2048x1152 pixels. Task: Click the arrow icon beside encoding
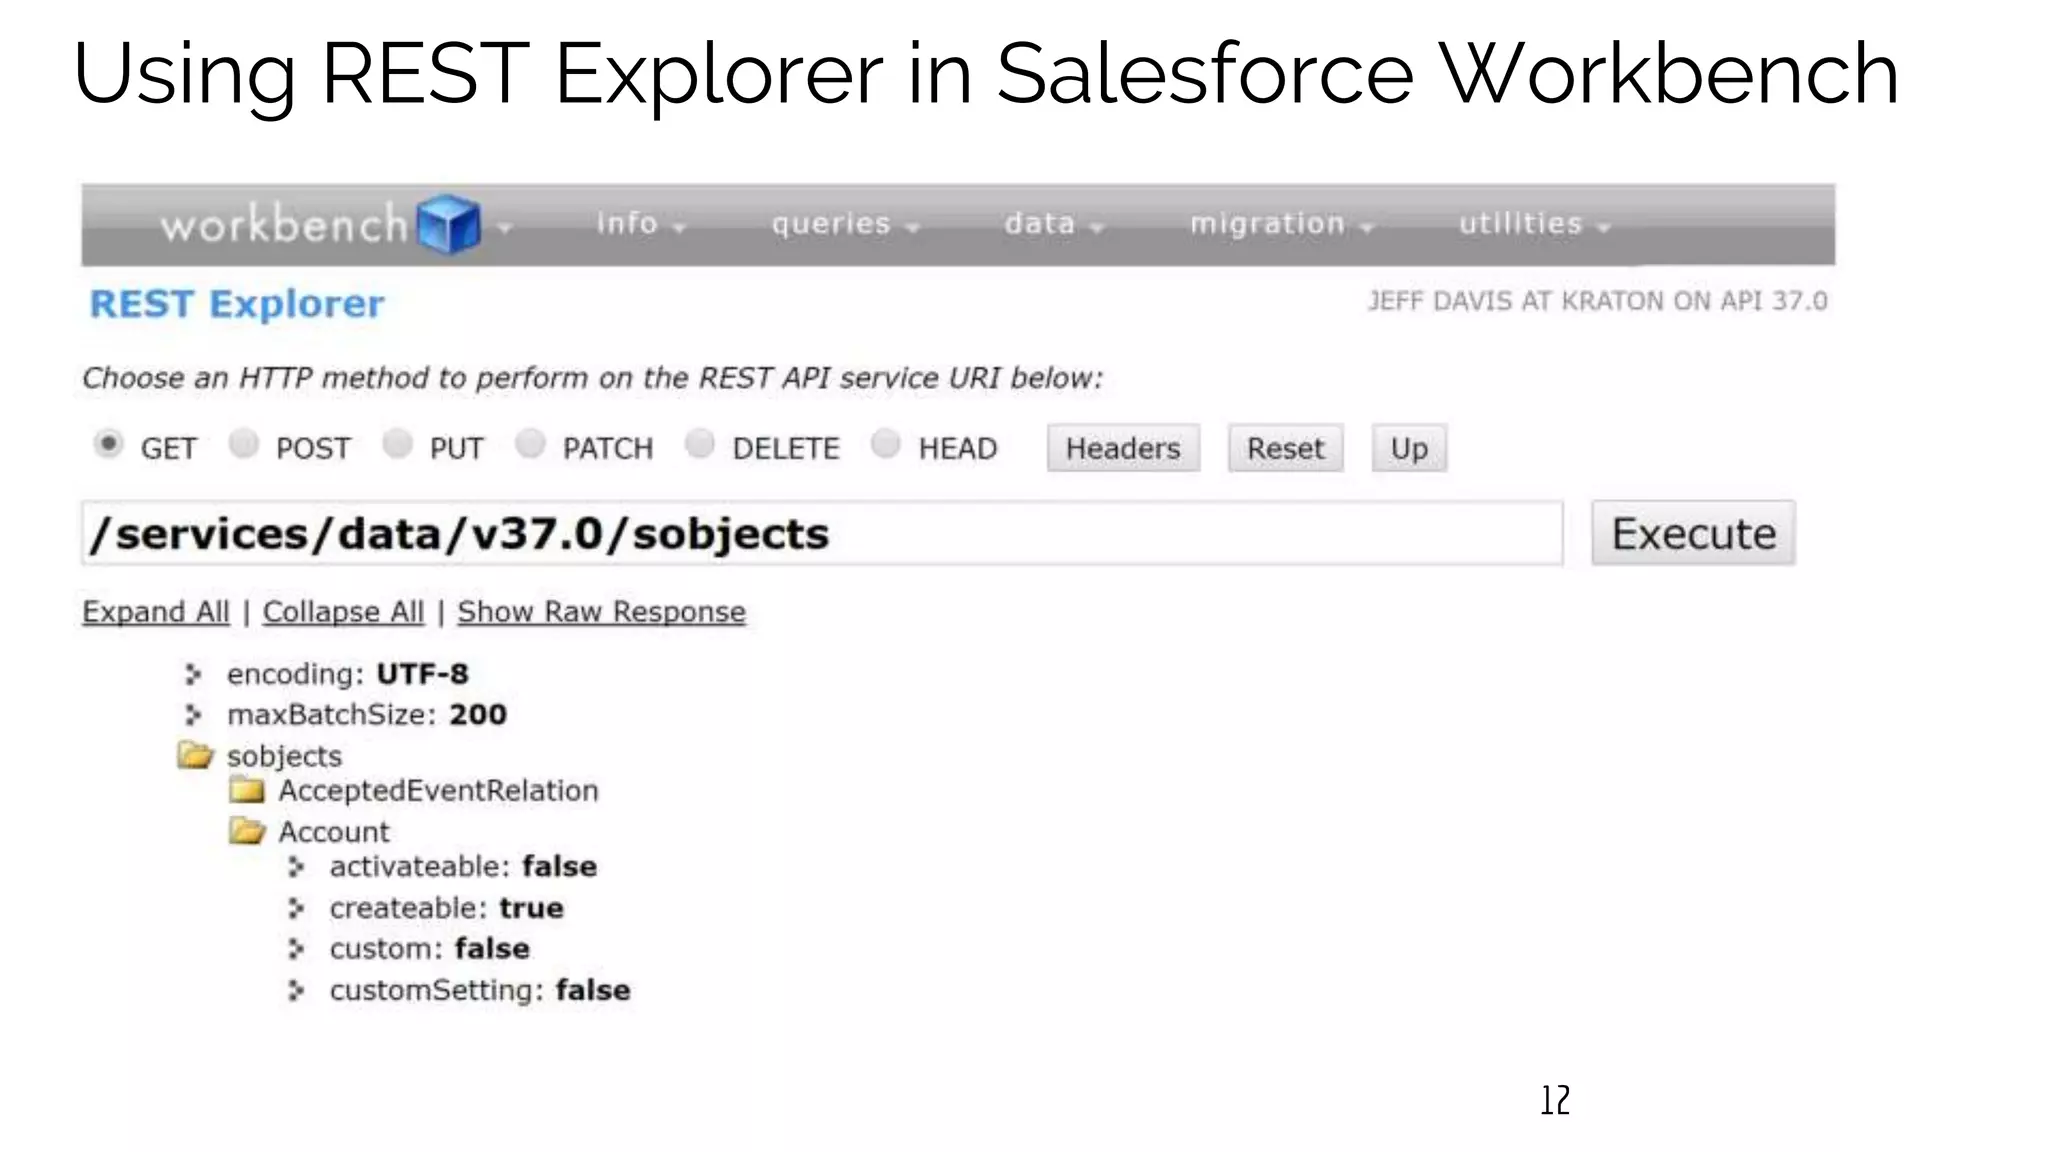tap(193, 675)
